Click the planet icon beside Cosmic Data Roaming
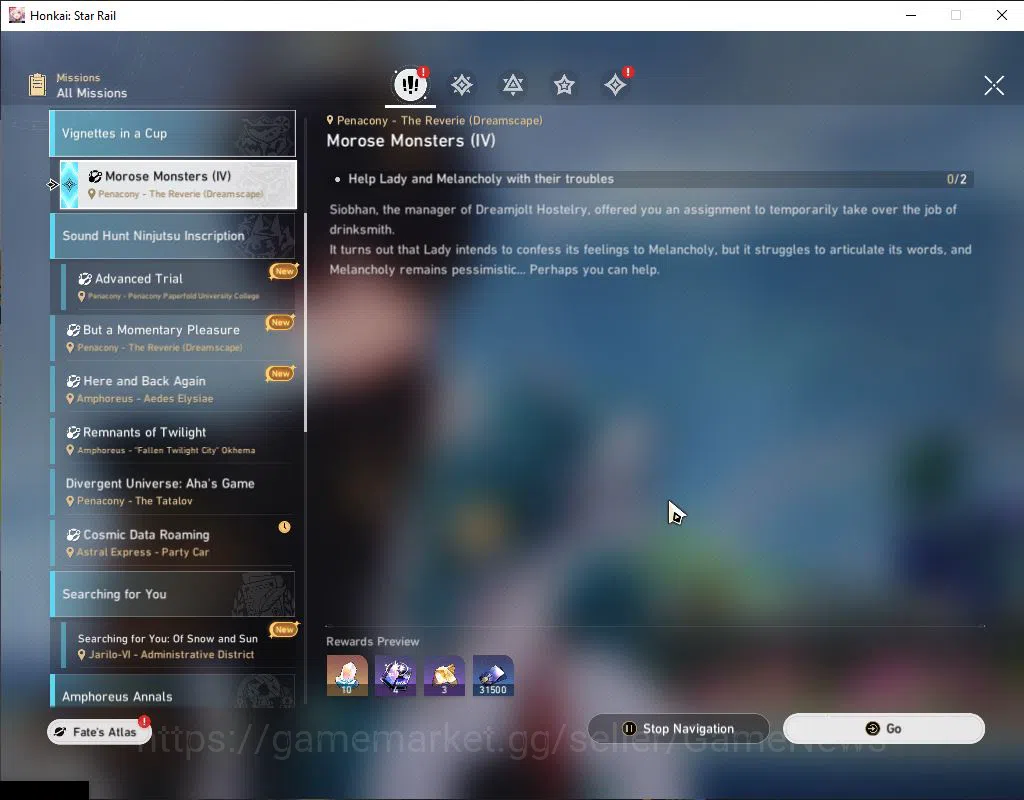Viewport: 1024px width, 800px height. click(x=73, y=535)
